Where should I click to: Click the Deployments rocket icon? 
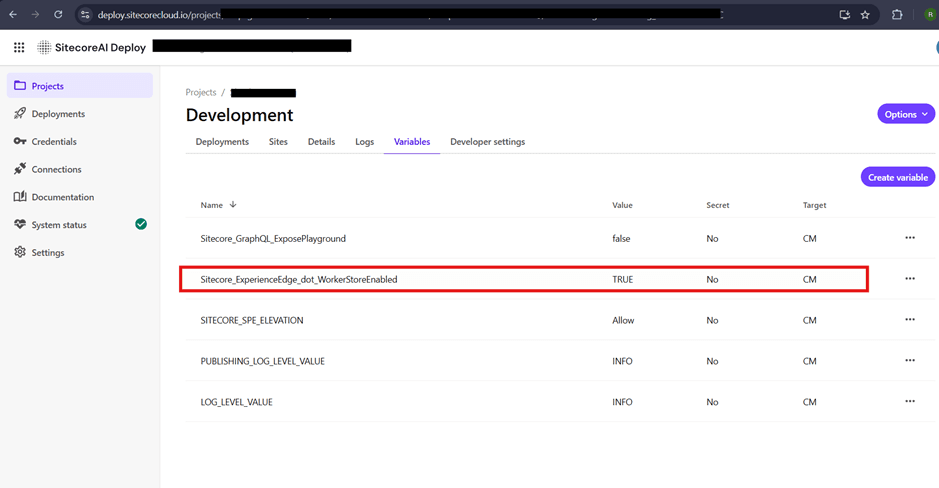tap(20, 114)
